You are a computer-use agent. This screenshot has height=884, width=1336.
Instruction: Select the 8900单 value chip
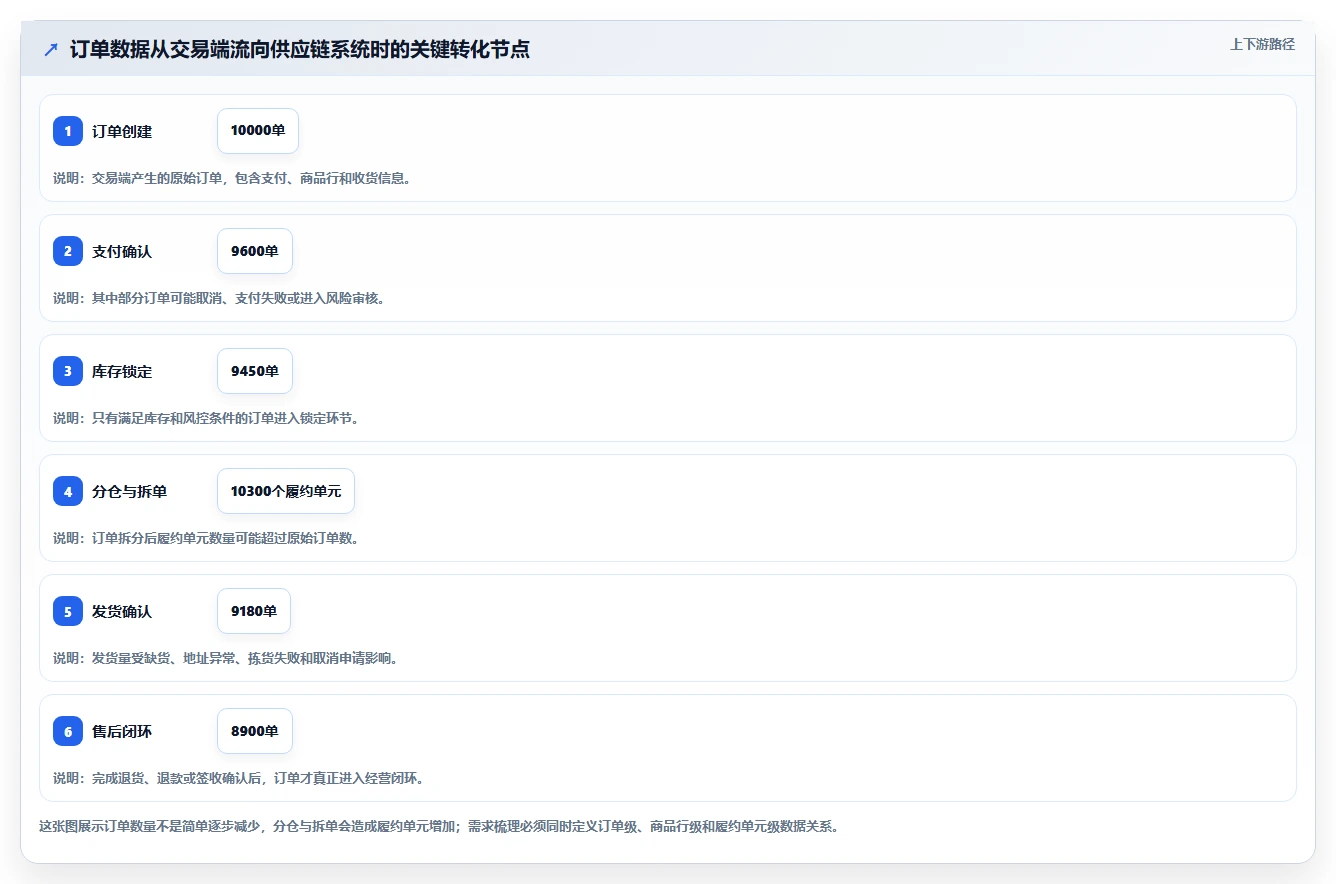tap(255, 731)
